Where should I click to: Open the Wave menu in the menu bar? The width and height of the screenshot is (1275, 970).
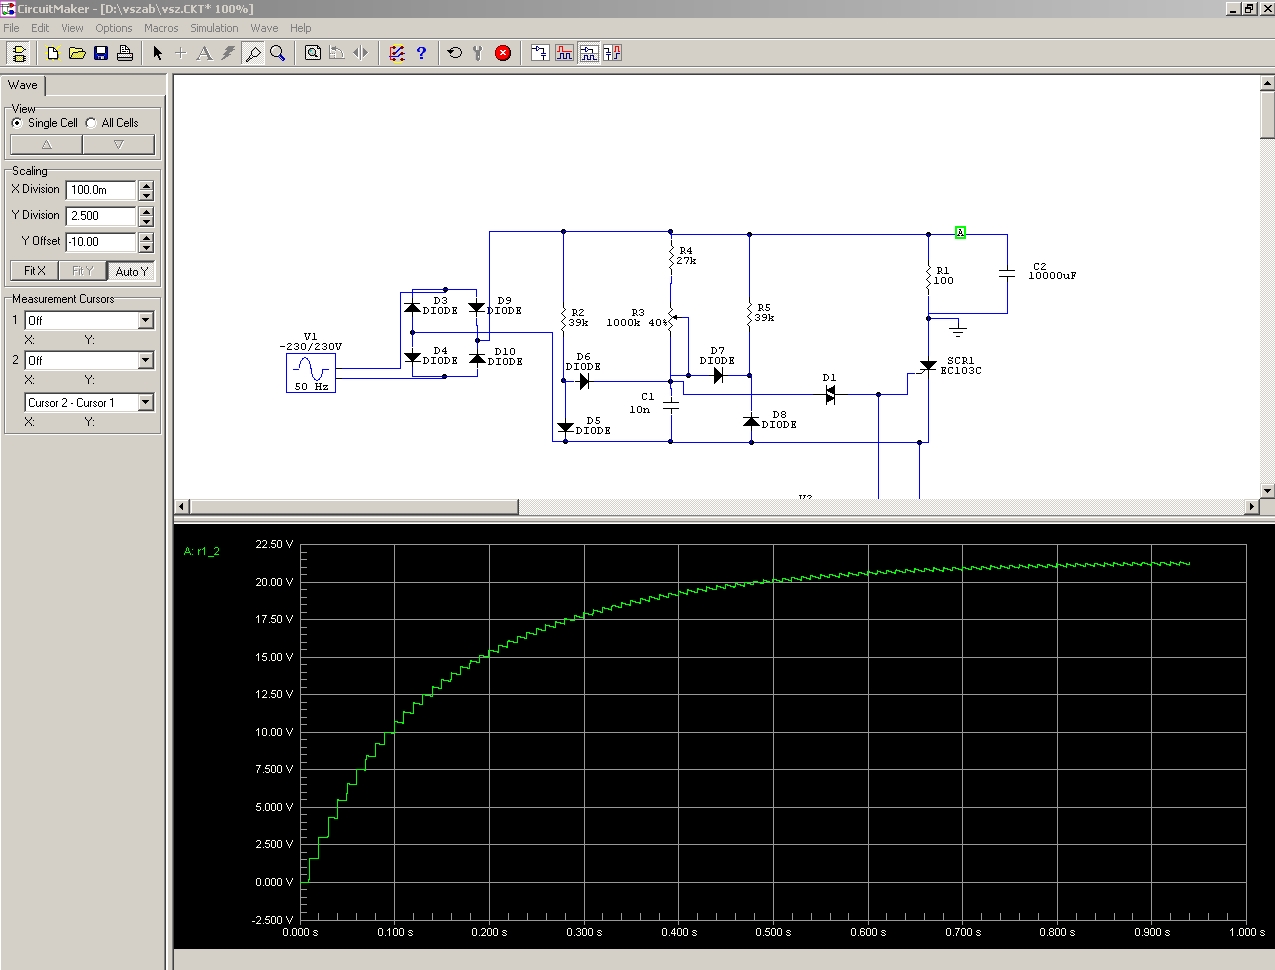tap(264, 28)
